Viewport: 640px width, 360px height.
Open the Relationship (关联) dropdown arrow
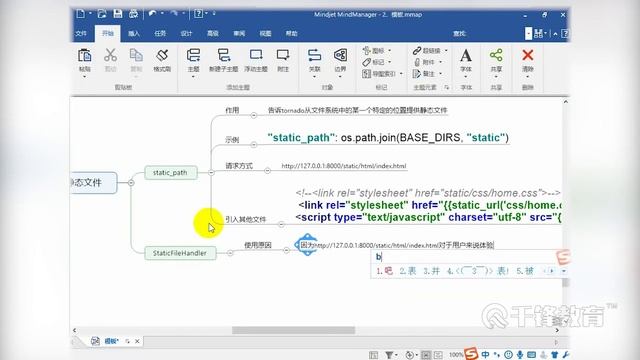point(314,77)
